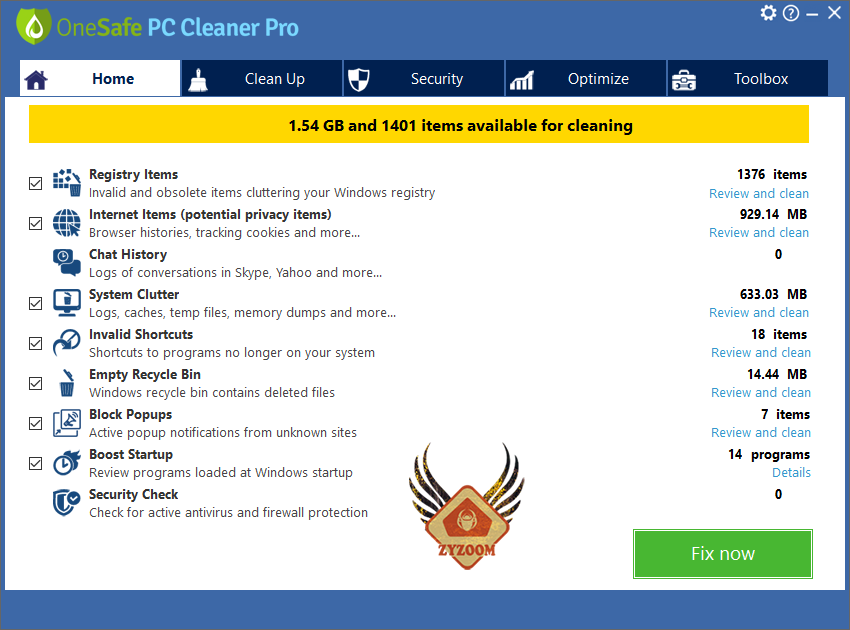Open the Toolbox tab
The height and width of the screenshot is (630, 850).
[748, 79]
